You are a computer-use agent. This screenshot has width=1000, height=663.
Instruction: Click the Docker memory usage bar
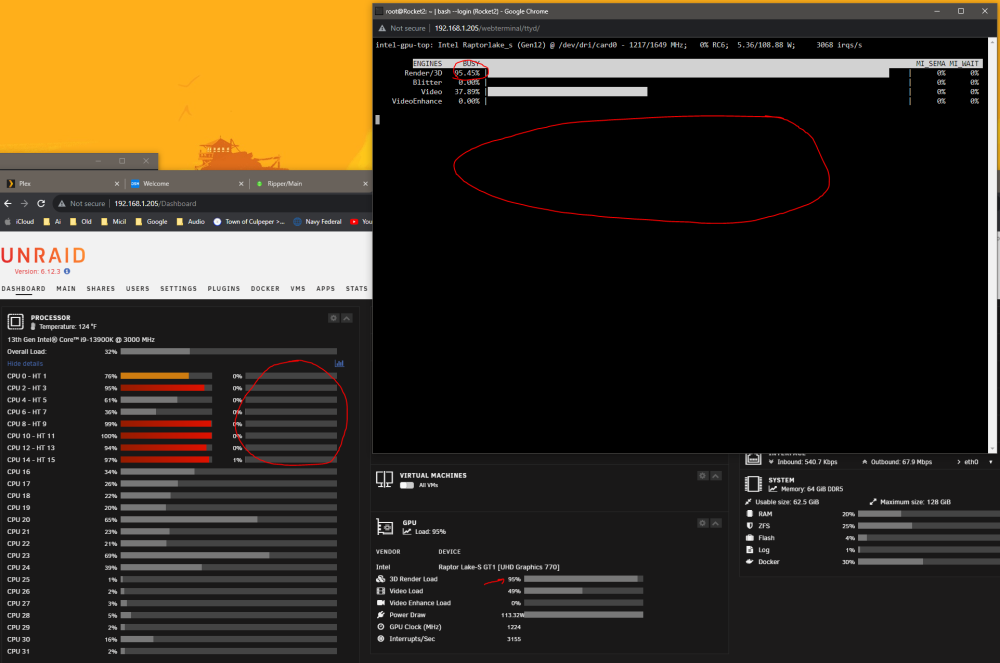click(929, 562)
